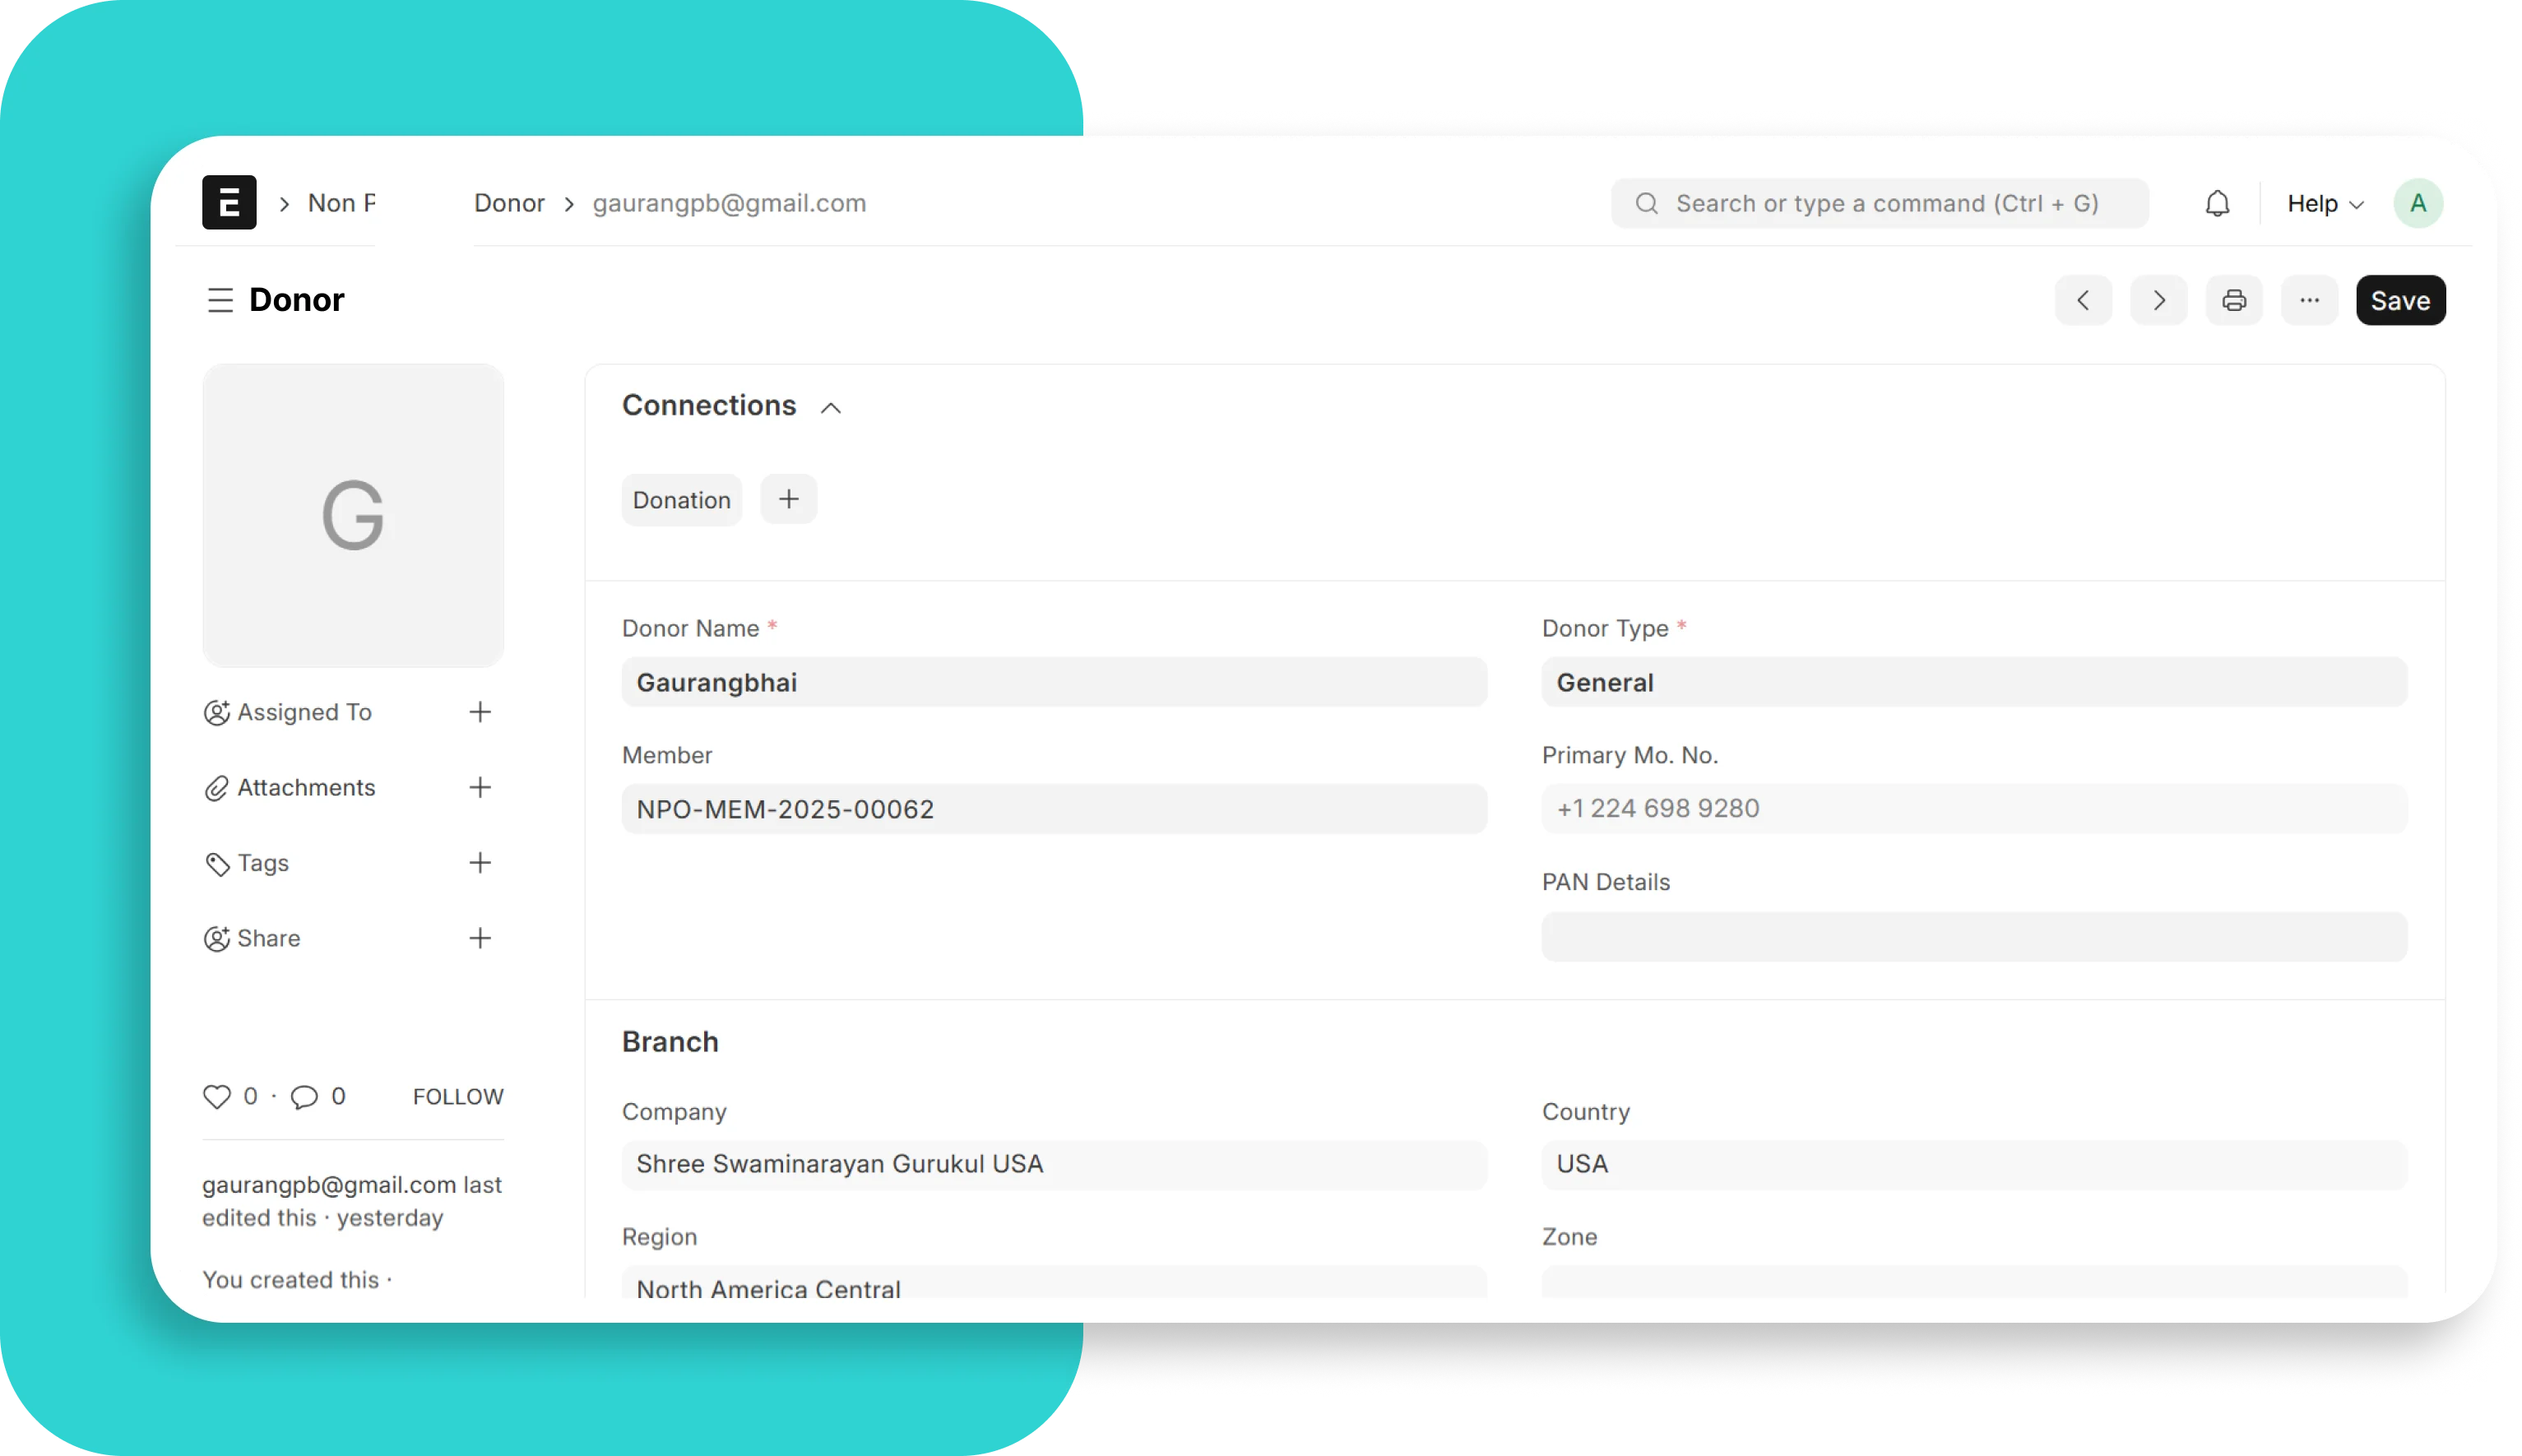This screenshot has width=2522, height=1456.
Task: Navigate to previous record with left arrow
Action: coord(2084,300)
